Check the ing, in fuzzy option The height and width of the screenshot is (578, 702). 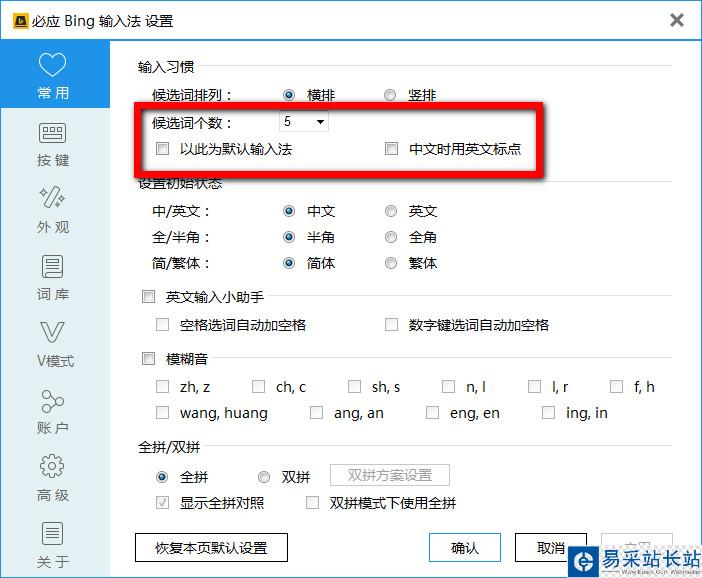tap(548, 412)
